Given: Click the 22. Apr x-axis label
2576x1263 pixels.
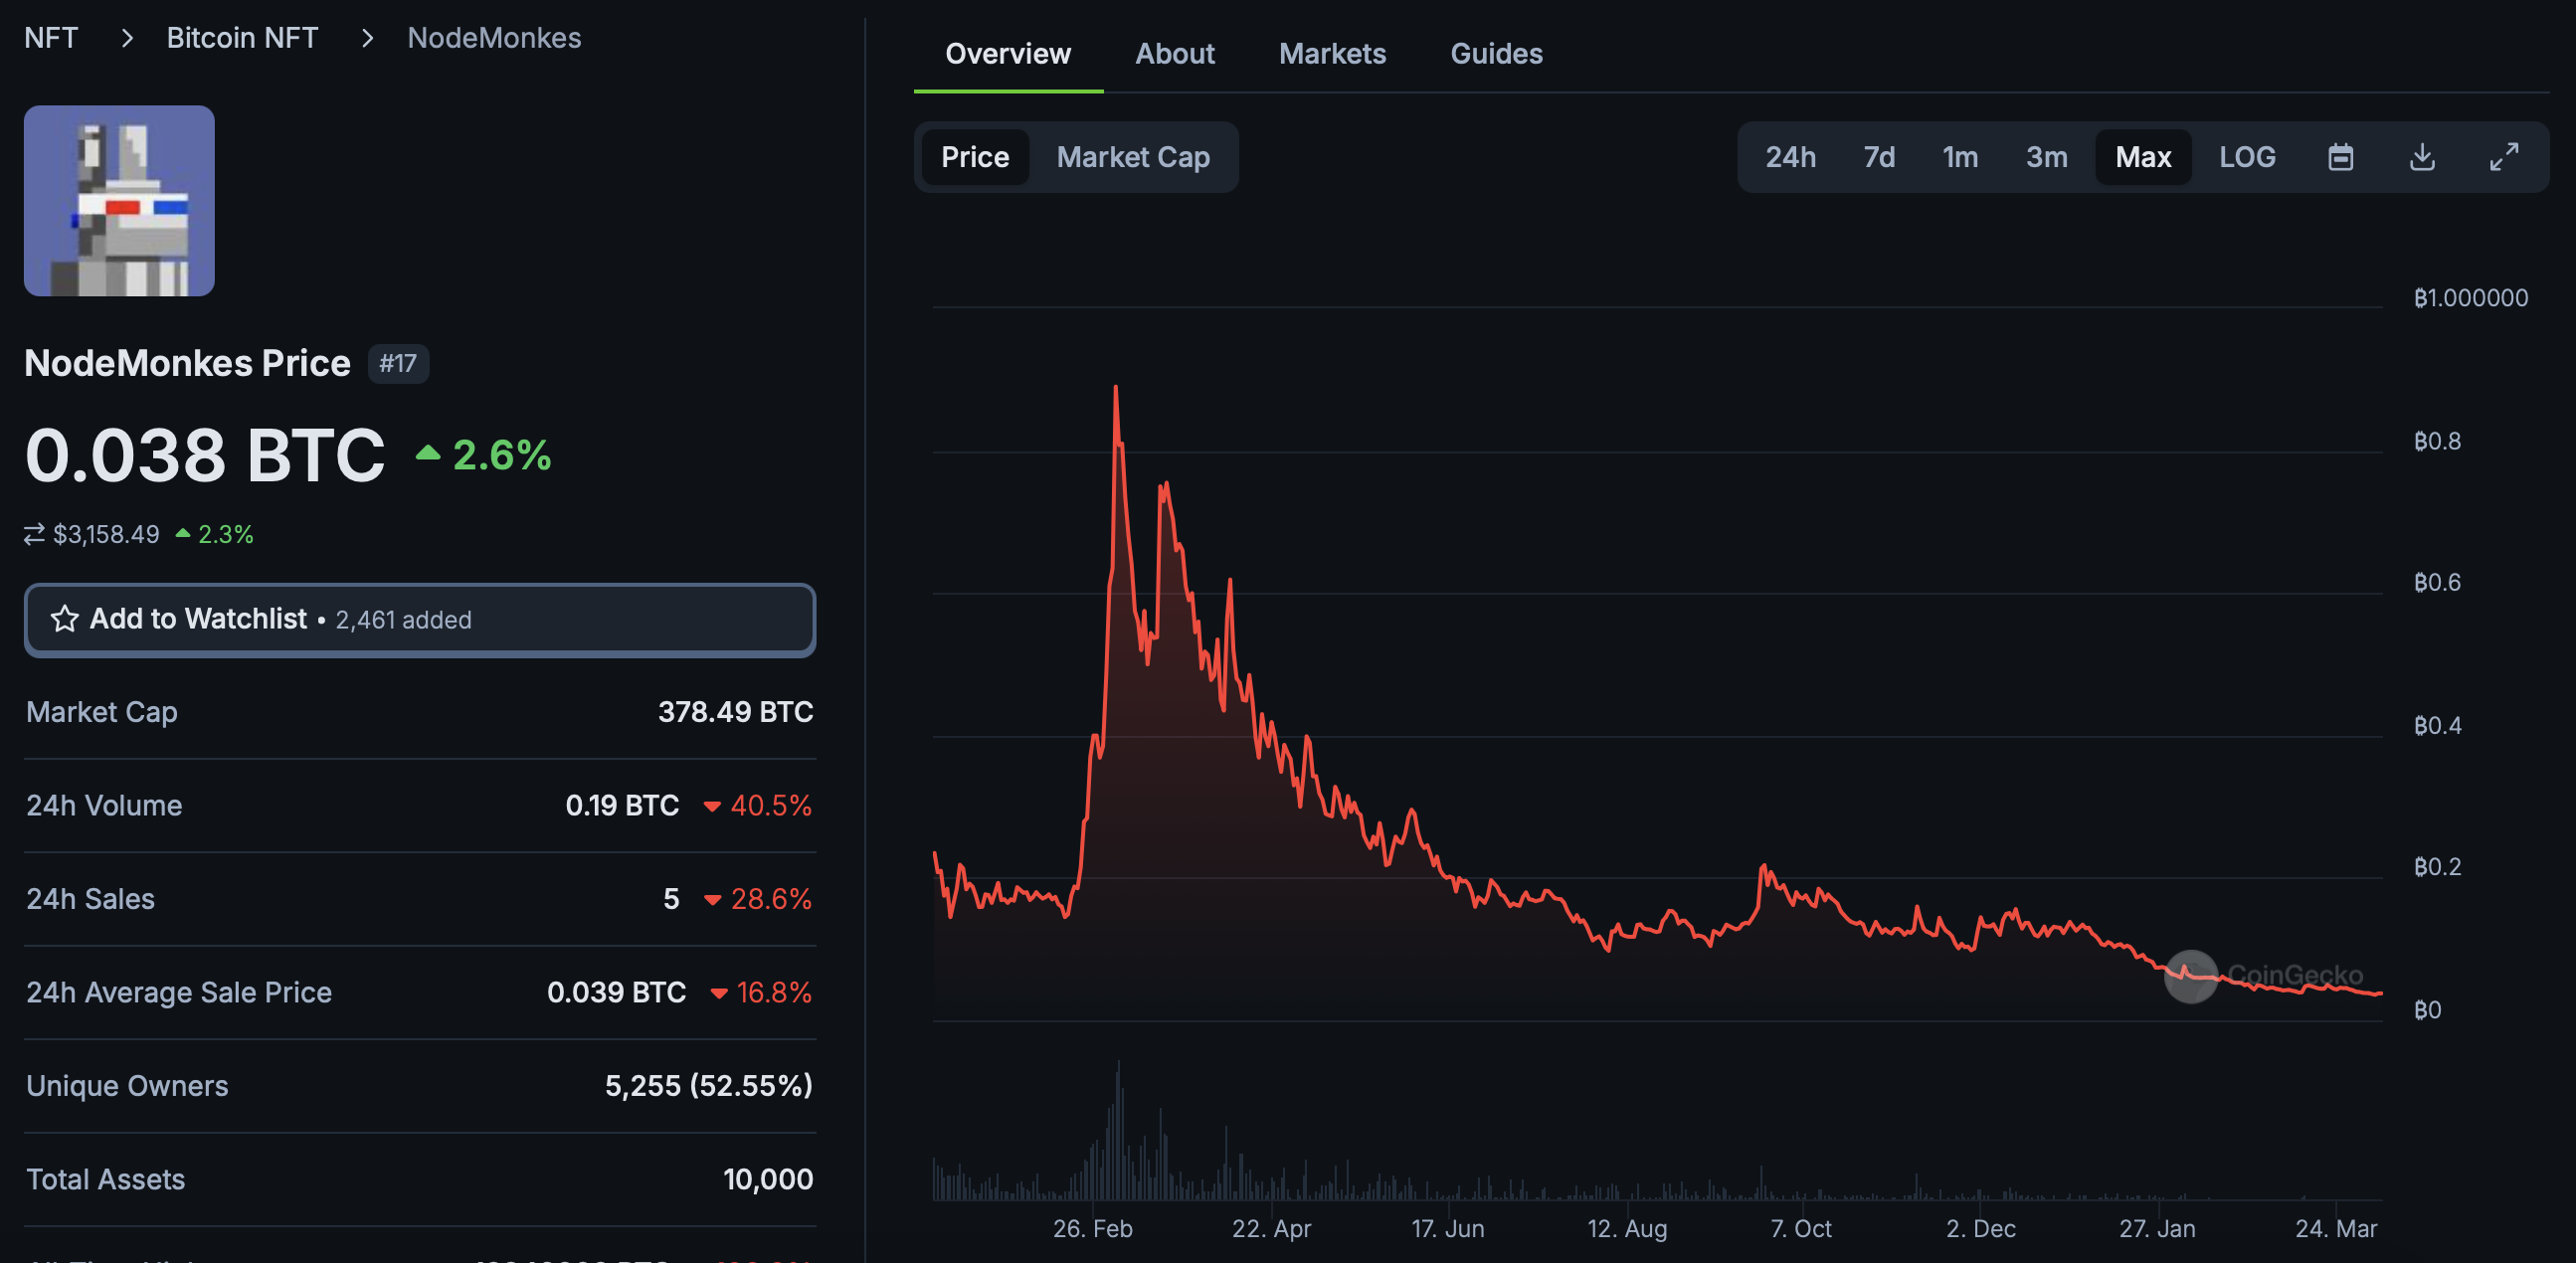Looking at the screenshot, I should tap(1271, 1228).
